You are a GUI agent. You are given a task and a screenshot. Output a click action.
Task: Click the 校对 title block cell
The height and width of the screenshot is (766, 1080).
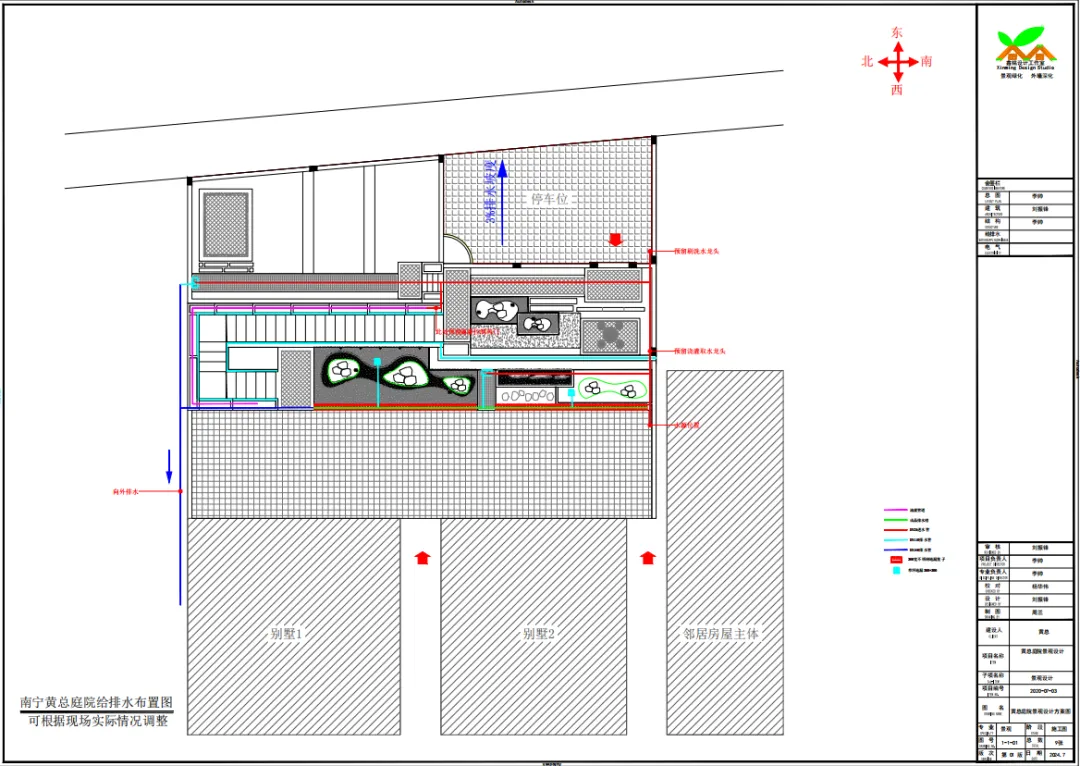point(993,586)
